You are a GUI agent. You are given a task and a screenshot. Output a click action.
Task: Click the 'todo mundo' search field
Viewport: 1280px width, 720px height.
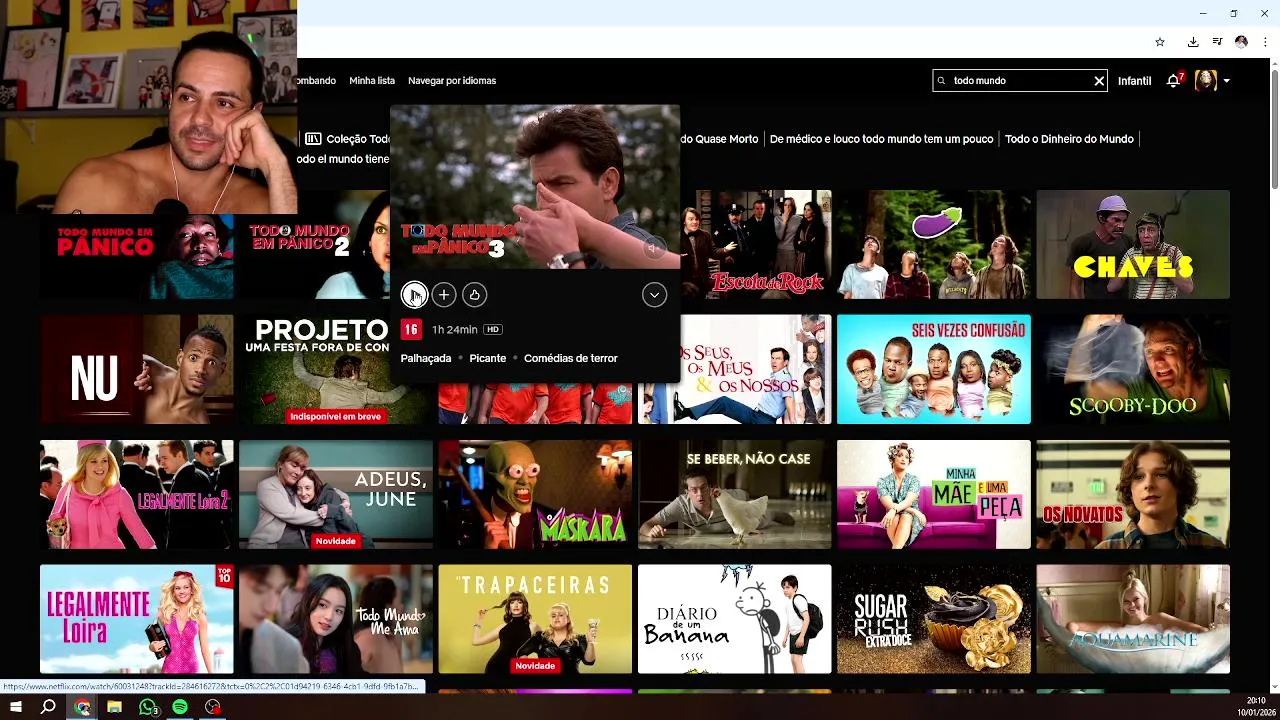pos(1020,81)
